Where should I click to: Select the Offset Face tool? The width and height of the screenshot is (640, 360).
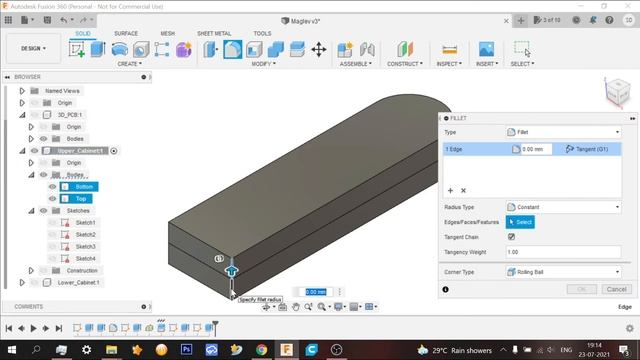297,50
